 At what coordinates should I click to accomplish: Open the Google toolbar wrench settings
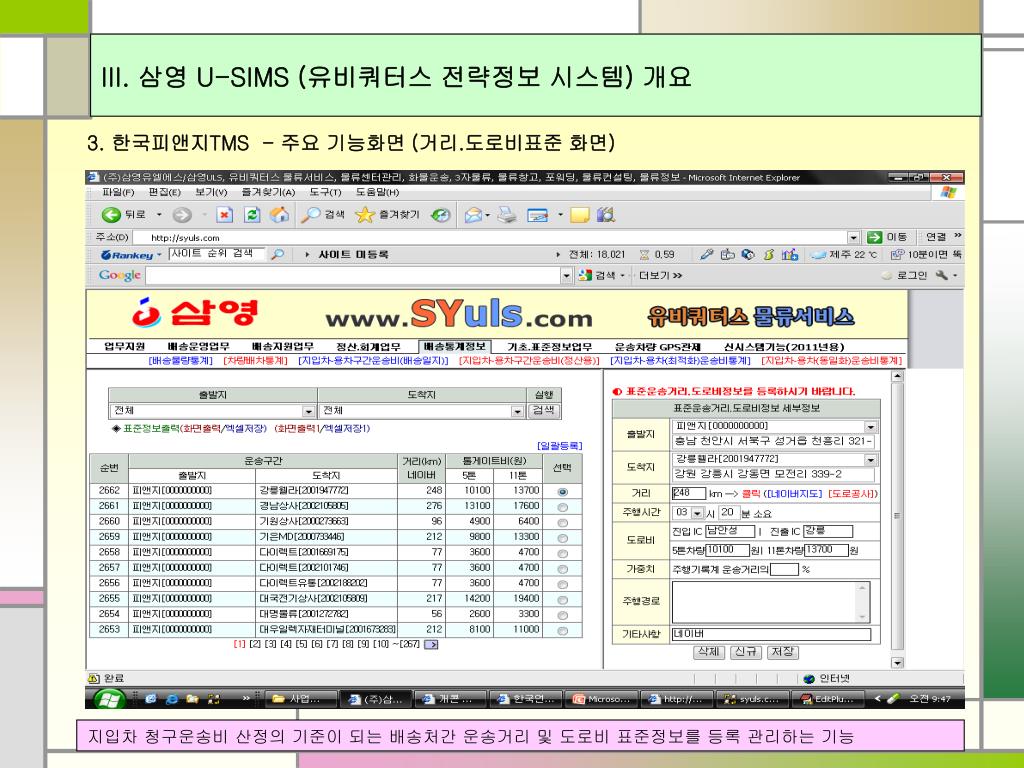point(942,276)
